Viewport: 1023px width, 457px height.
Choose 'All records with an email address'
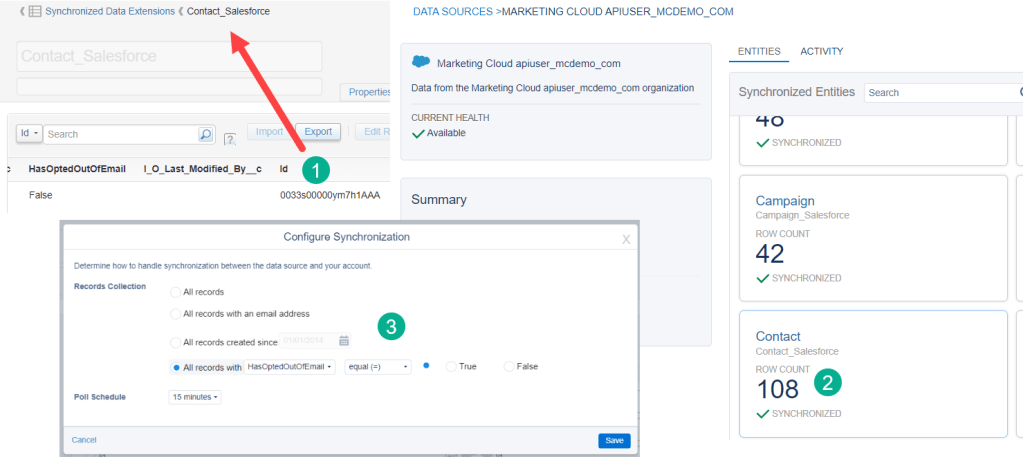pos(176,314)
